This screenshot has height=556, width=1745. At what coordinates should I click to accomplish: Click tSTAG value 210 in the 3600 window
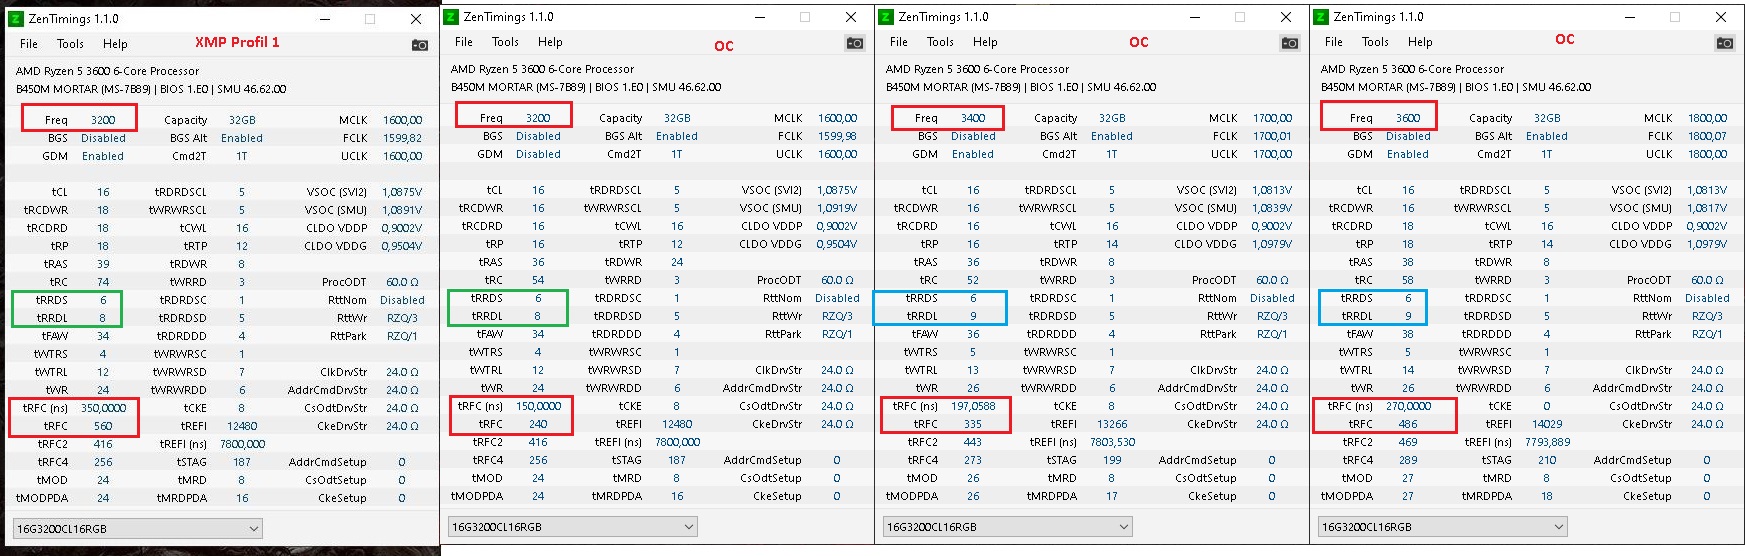(1547, 460)
